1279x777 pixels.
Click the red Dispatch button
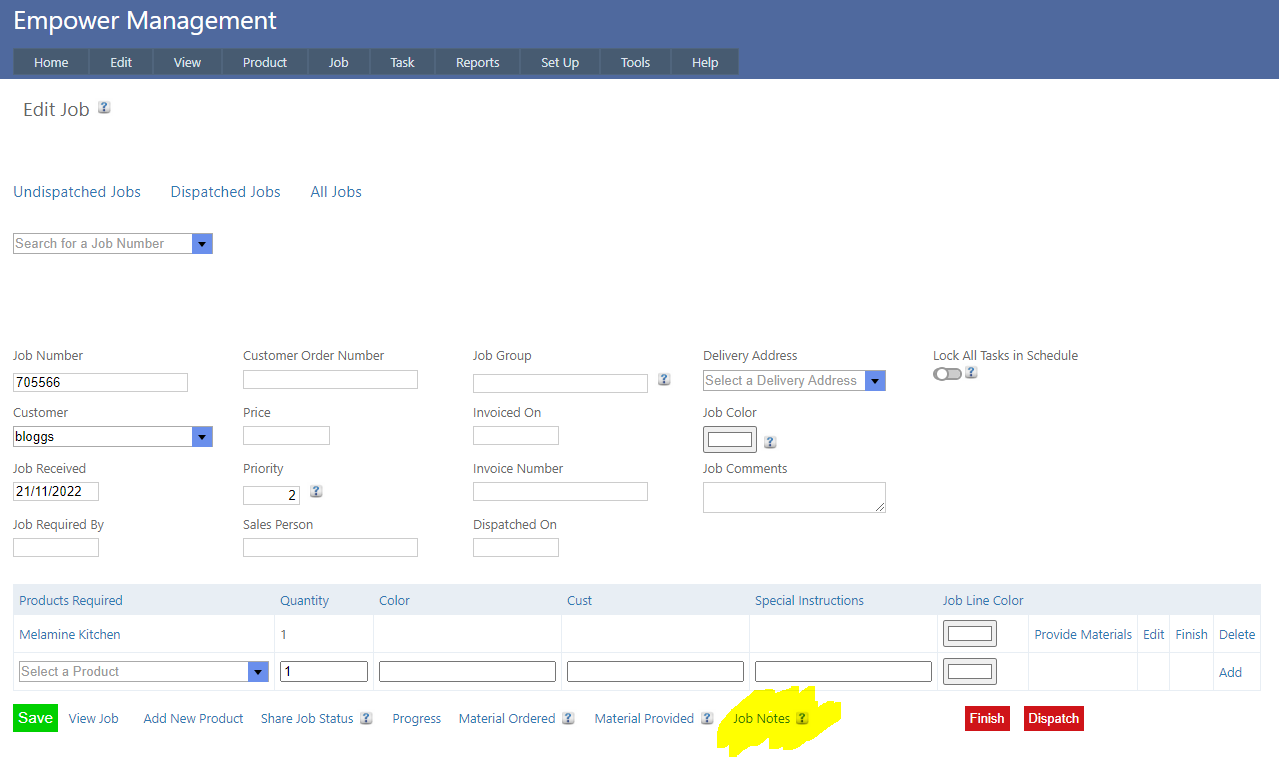click(1053, 718)
